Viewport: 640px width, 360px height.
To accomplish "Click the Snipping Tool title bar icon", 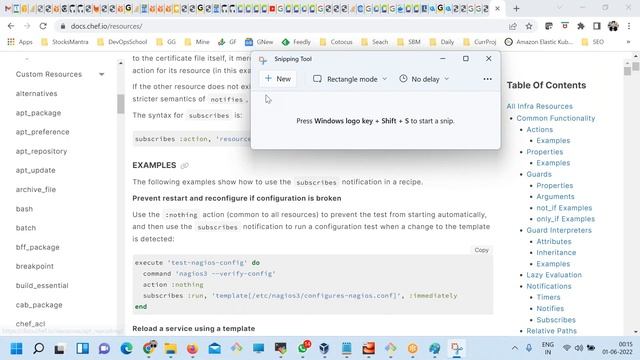I will click(263, 60).
